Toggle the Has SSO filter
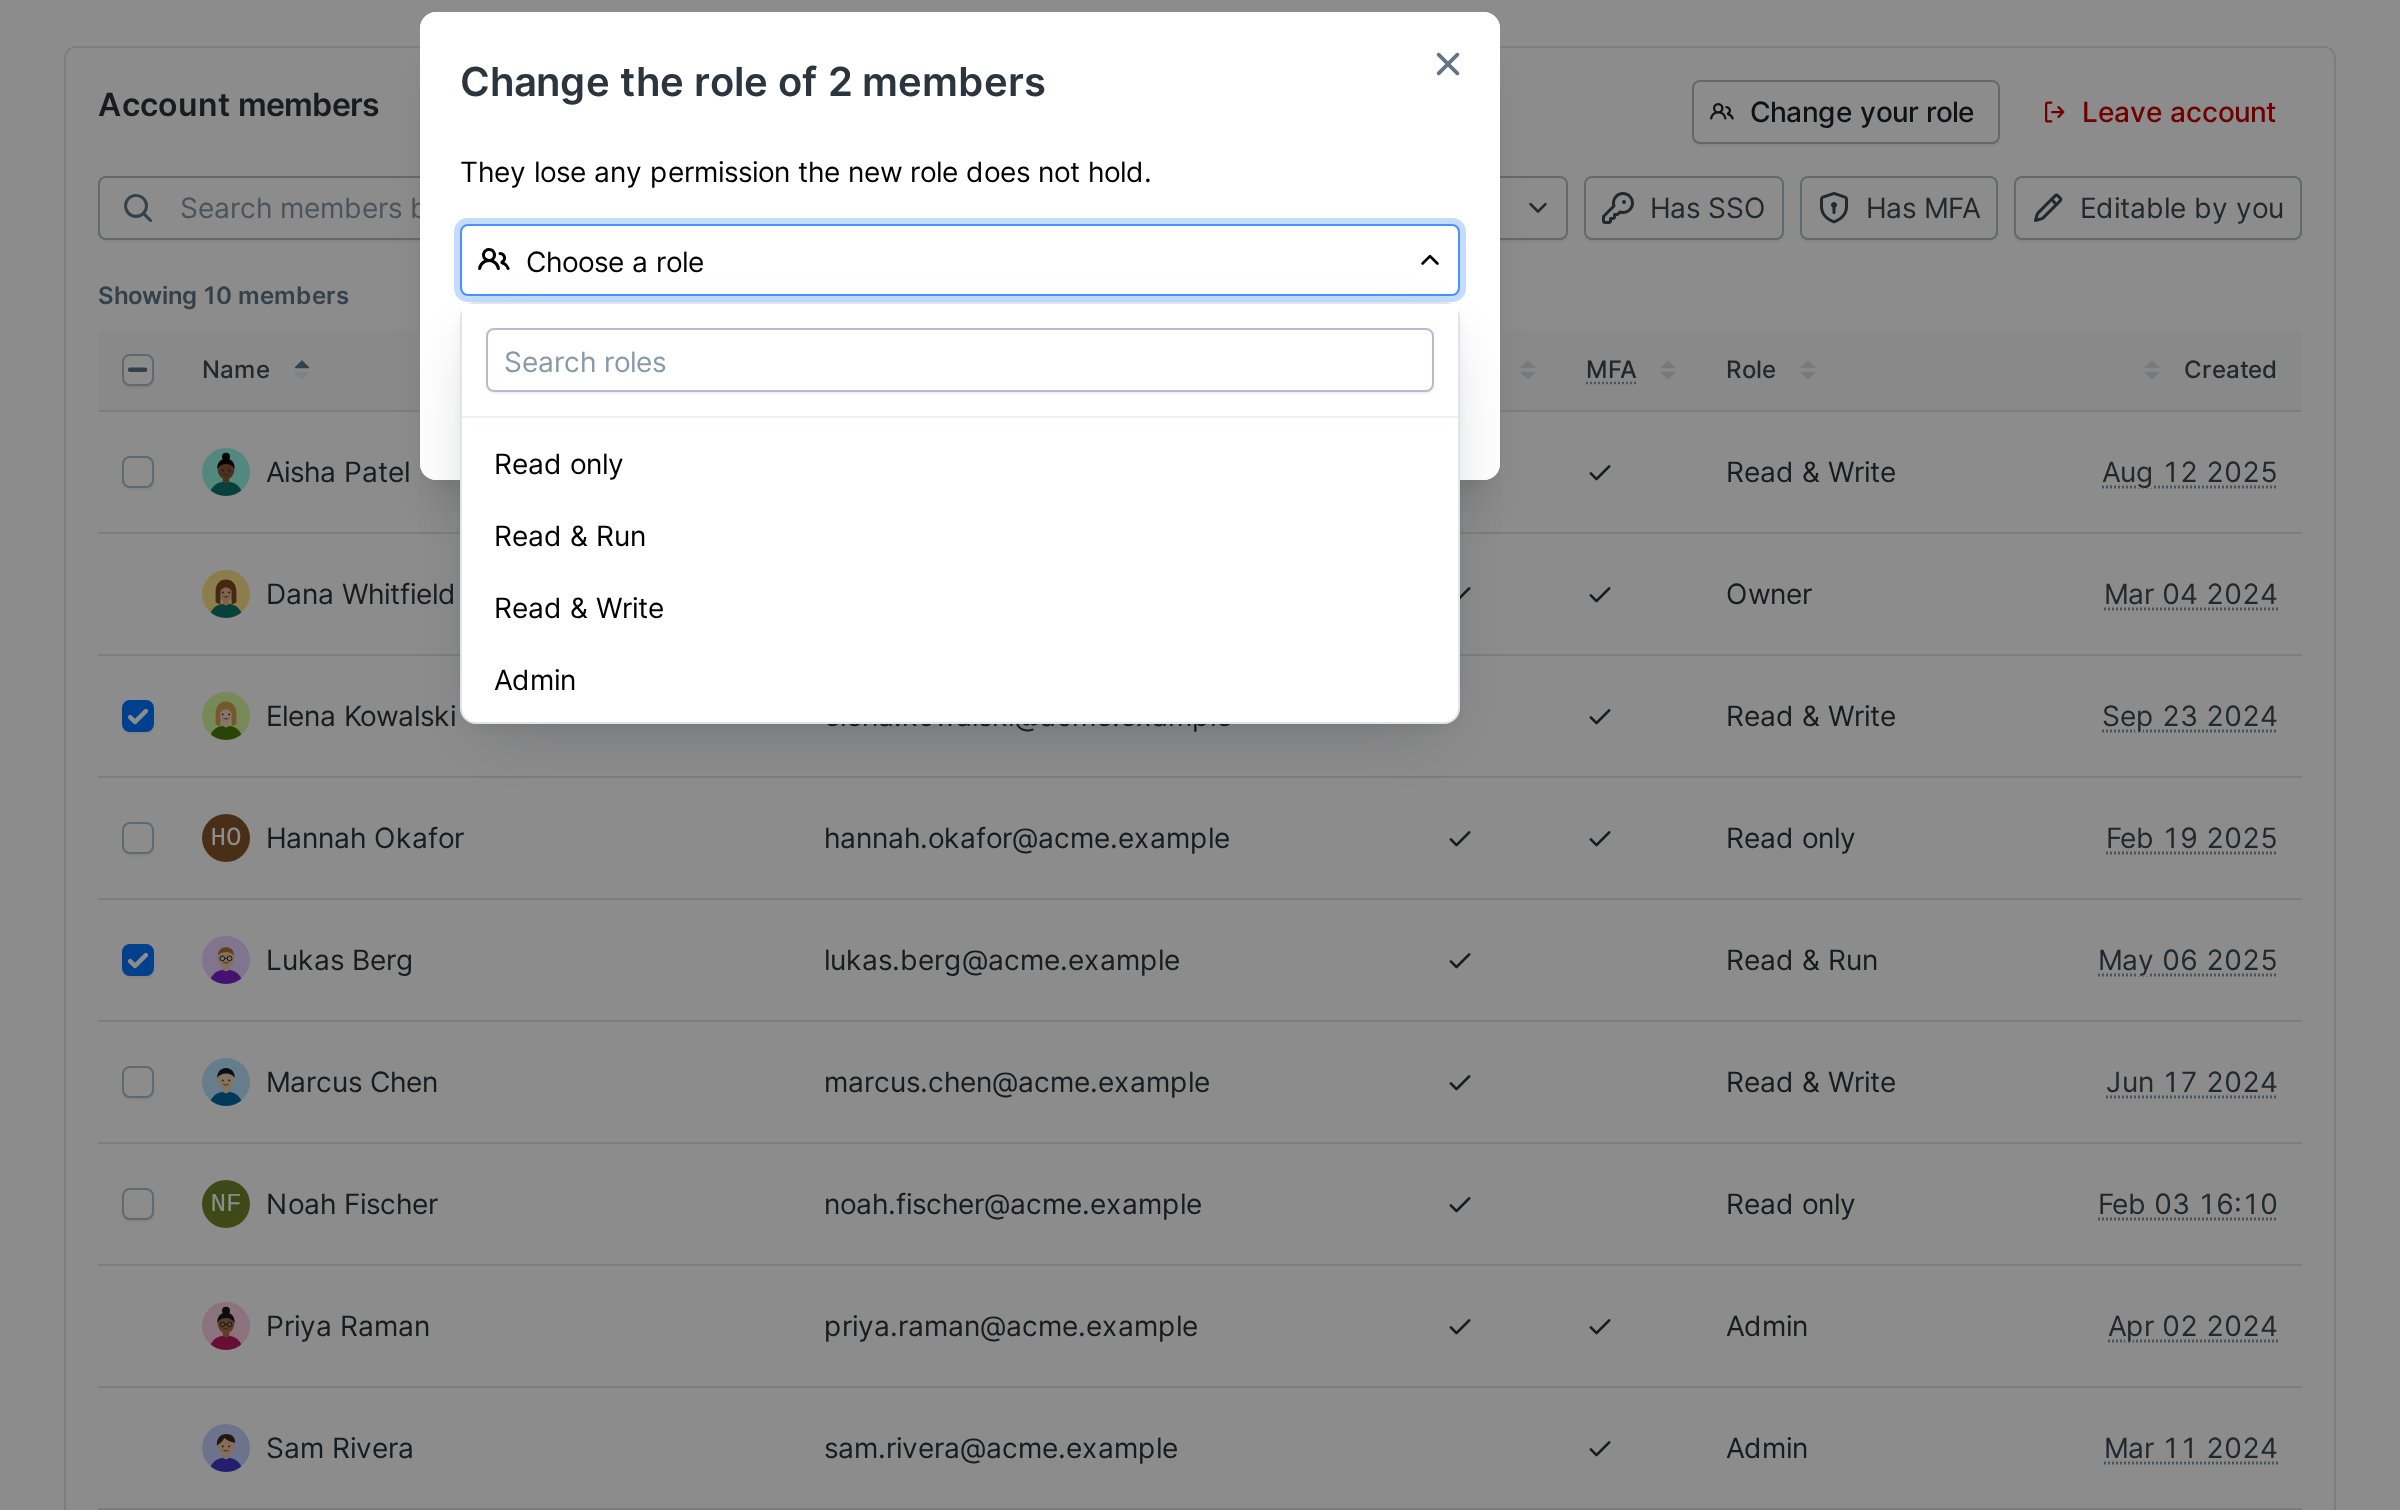Image resolution: width=2400 pixels, height=1510 pixels. (x=1683, y=208)
